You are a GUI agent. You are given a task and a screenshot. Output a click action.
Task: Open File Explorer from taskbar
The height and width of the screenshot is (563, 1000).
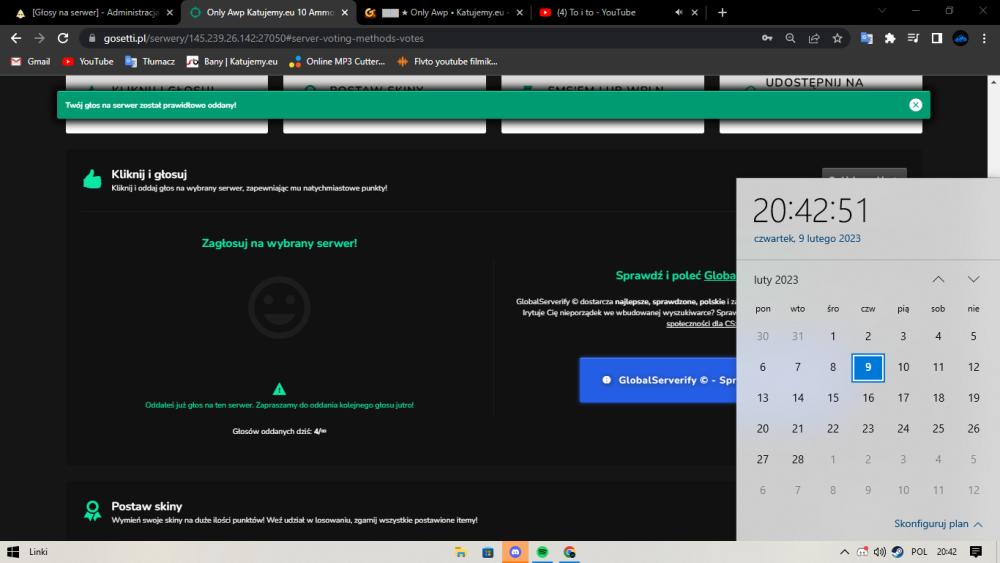(x=460, y=552)
